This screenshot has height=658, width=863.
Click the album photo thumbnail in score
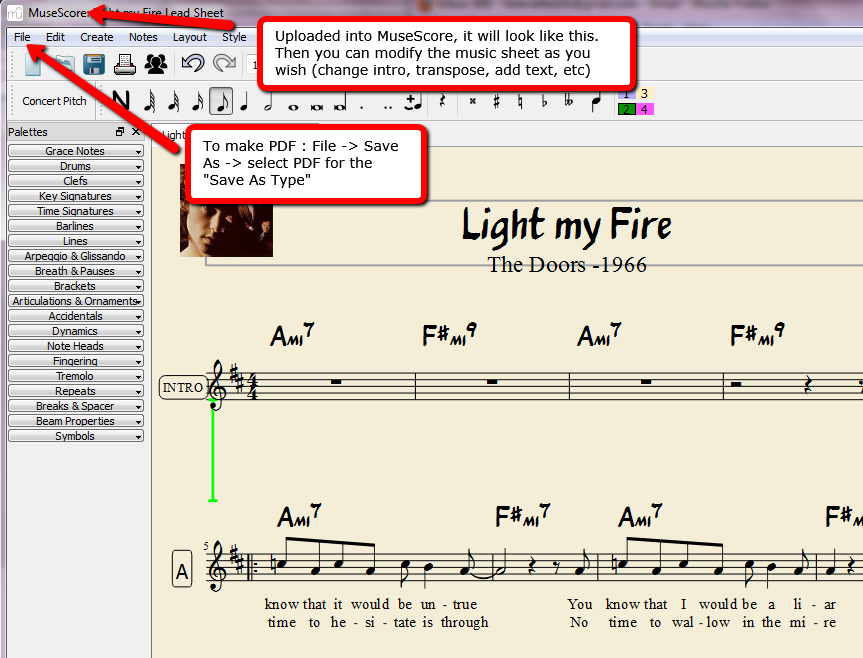click(x=226, y=212)
